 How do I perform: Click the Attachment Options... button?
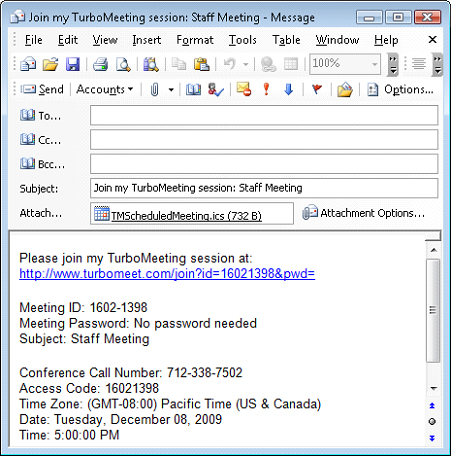pos(364,213)
